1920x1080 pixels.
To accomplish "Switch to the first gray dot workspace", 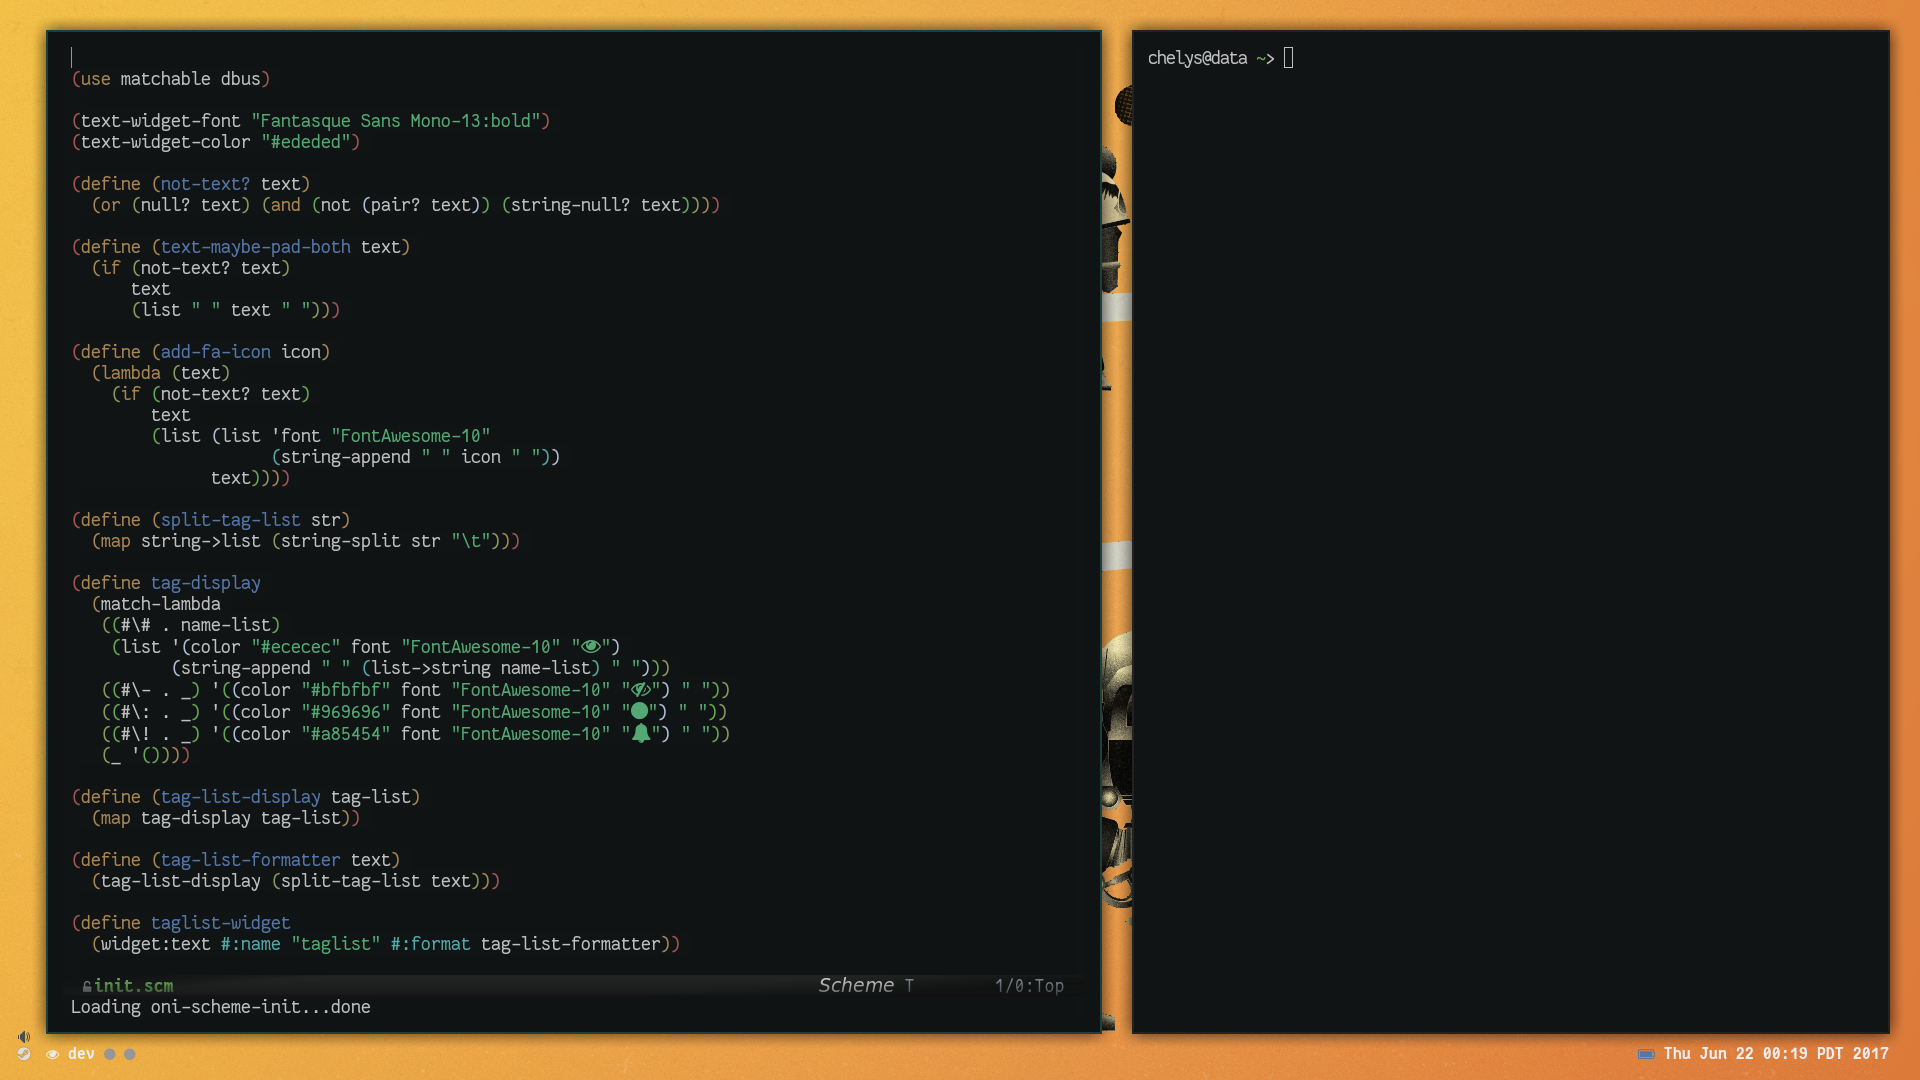I will [x=110, y=1054].
